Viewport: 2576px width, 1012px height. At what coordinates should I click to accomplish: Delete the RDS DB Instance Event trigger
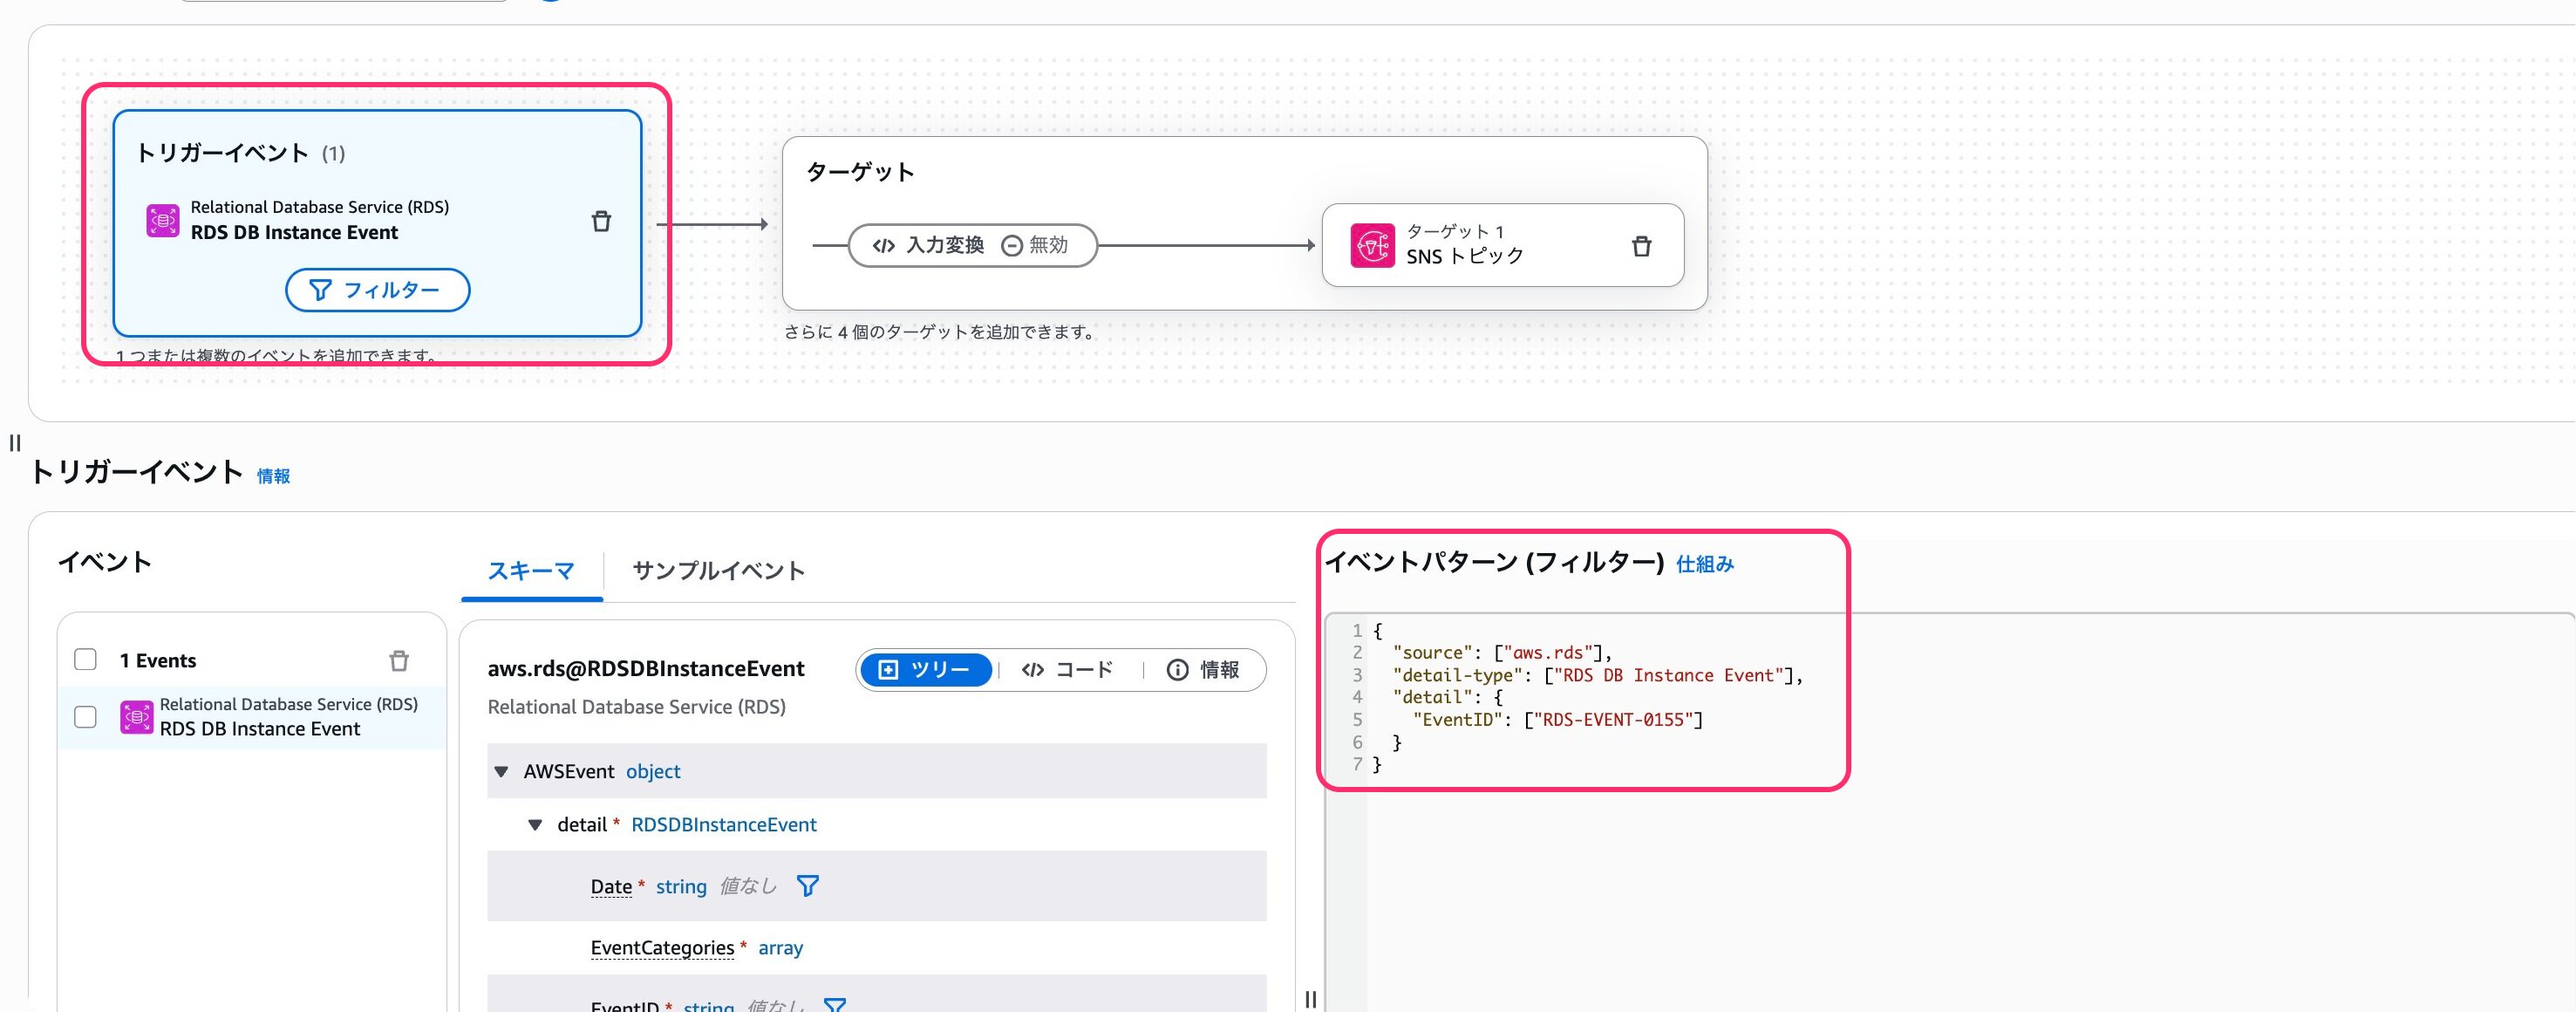point(601,221)
